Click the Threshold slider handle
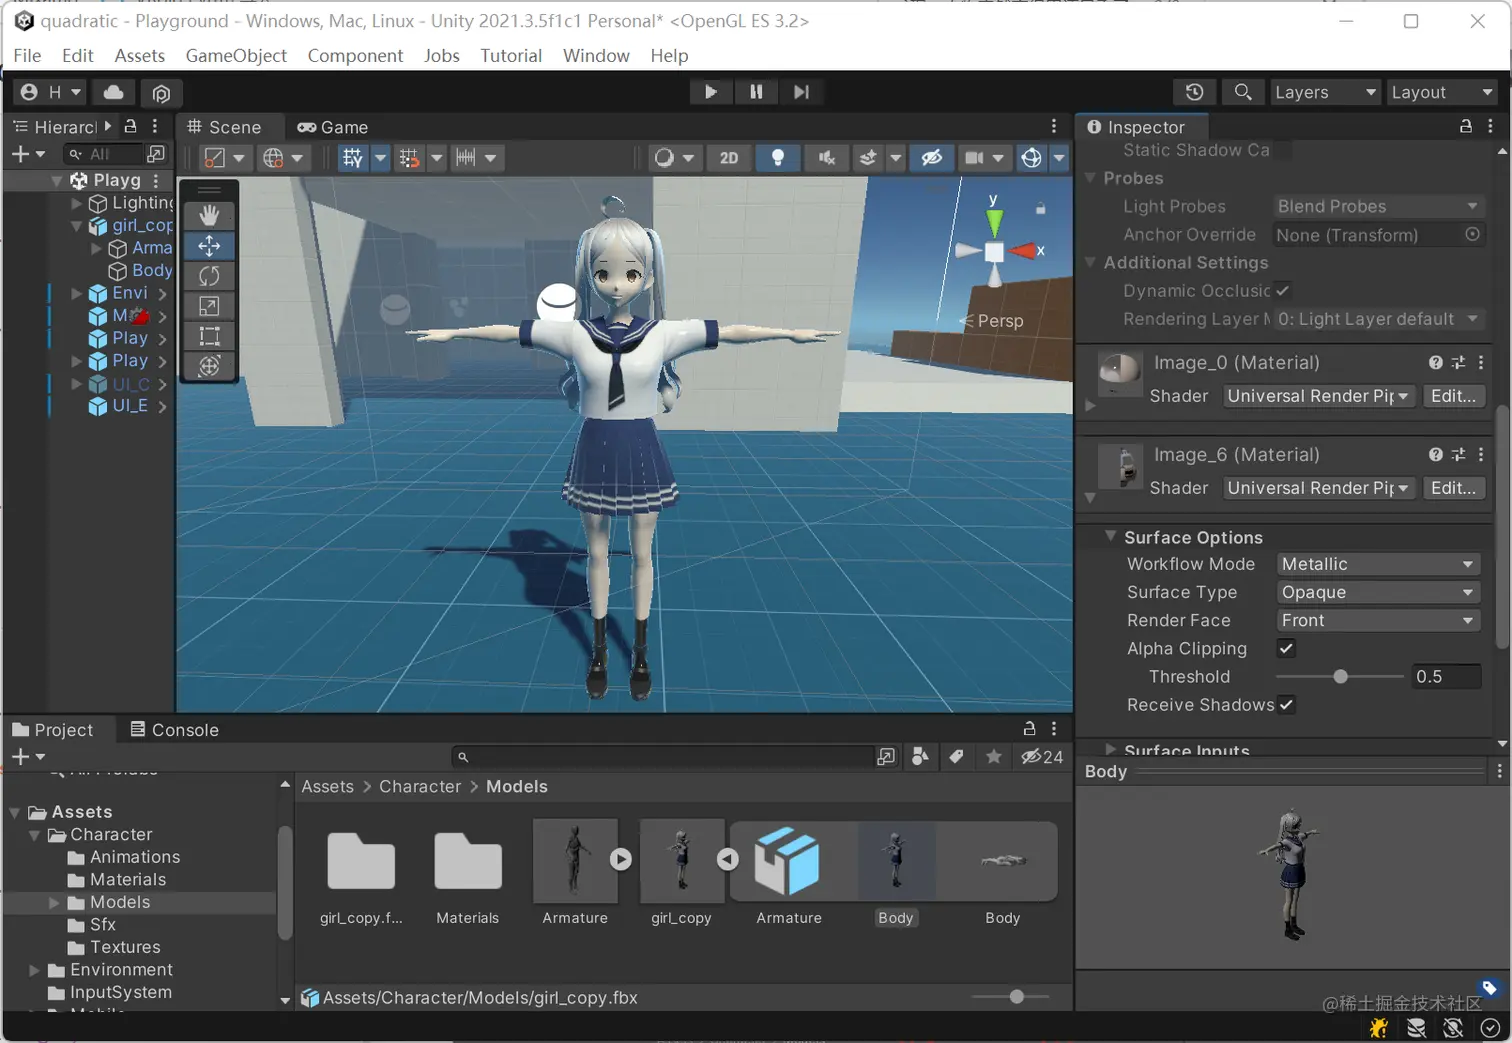Screen dimensions: 1512x1043 coord(1340,677)
